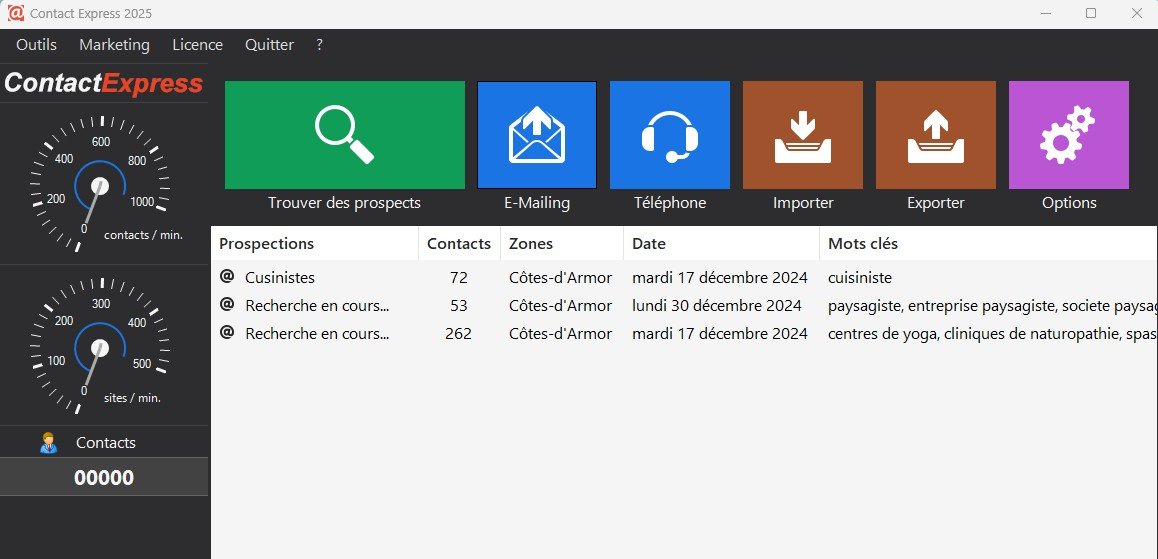Sort by the Date column header

tap(722, 244)
